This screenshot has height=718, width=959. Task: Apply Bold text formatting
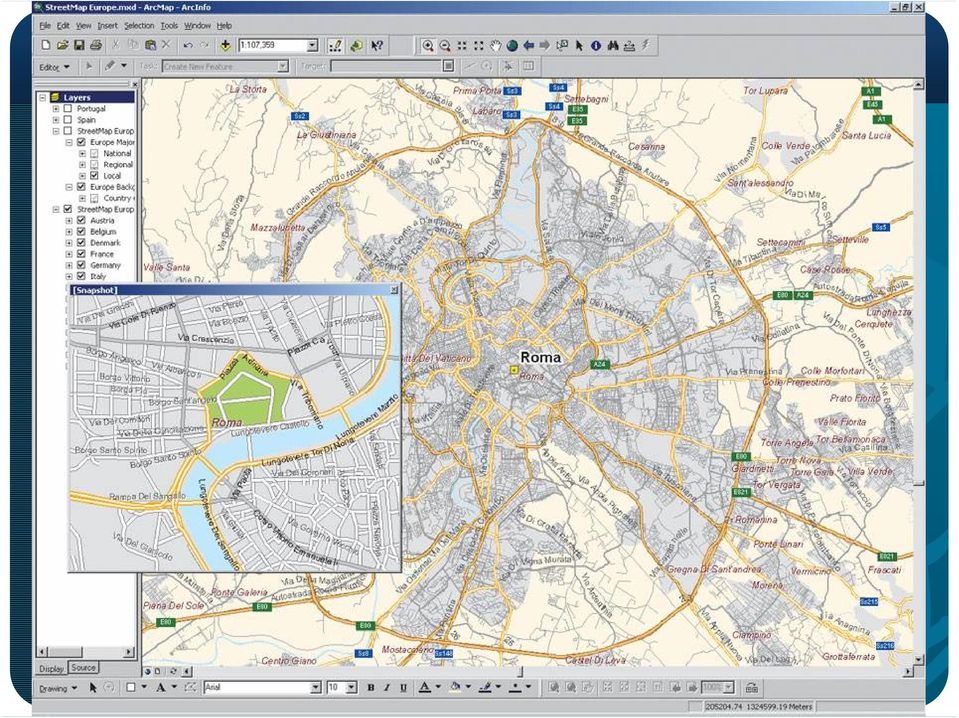(x=371, y=687)
